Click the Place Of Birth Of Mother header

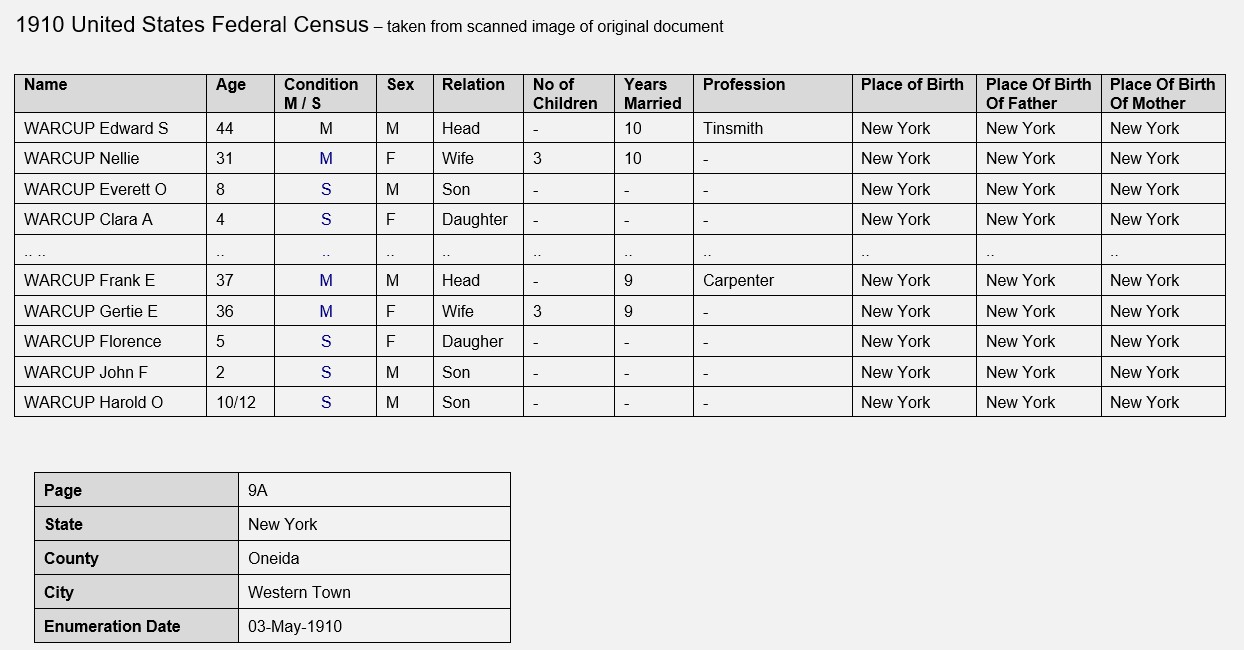tap(1163, 93)
